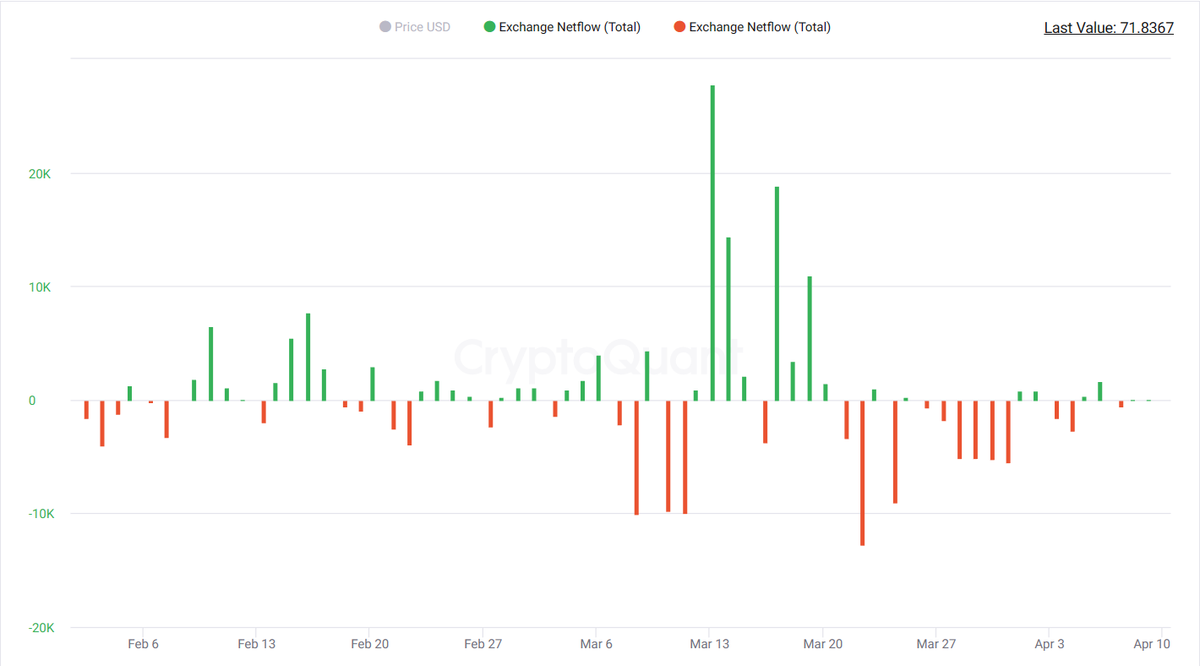Click the 0 y-axis baseline label

[32, 401]
